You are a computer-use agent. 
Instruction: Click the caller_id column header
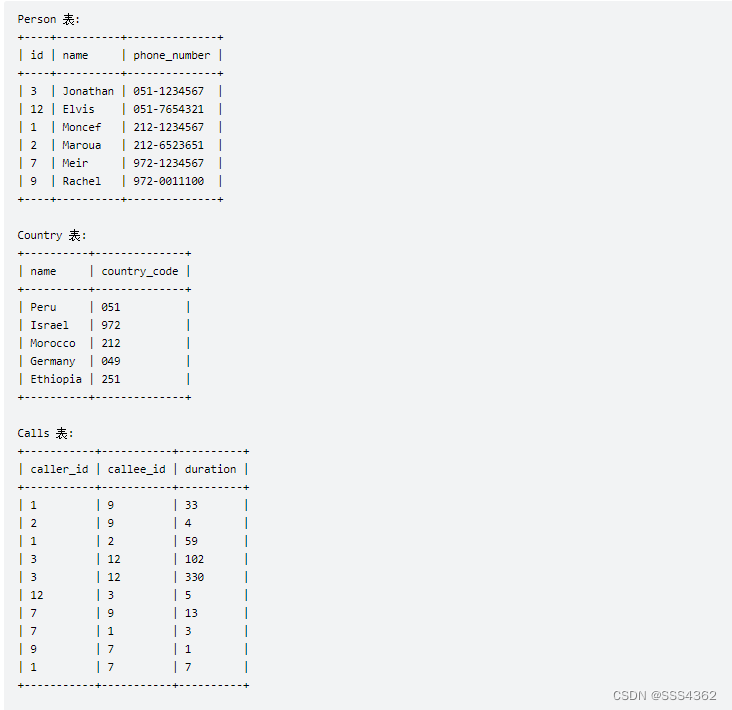(x=59, y=469)
